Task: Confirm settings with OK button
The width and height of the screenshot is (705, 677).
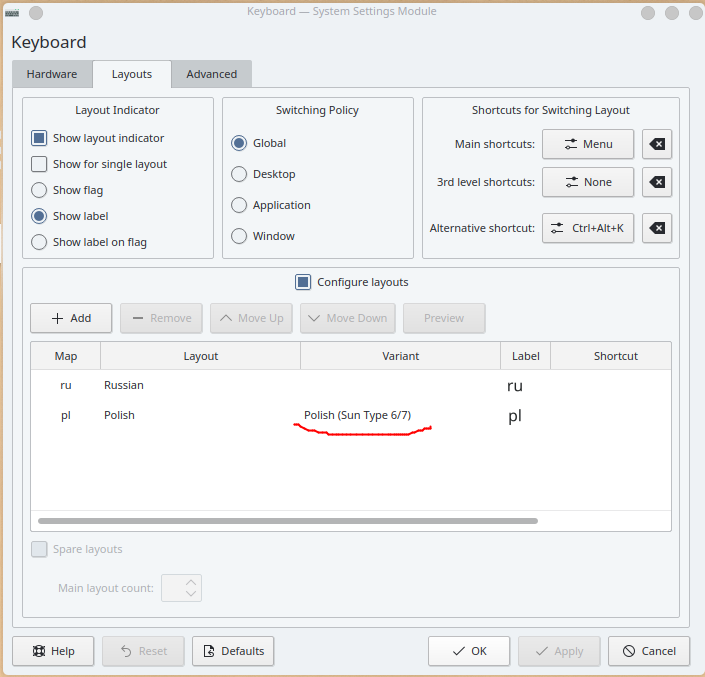Action: 468,651
